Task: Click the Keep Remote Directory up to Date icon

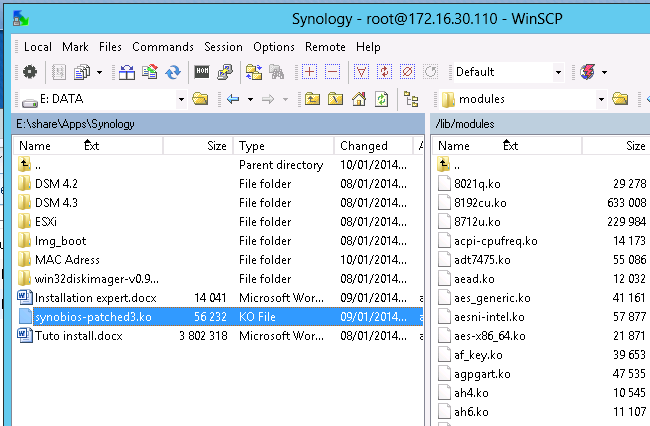Action: pyautogui.click(x=150, y=72)
